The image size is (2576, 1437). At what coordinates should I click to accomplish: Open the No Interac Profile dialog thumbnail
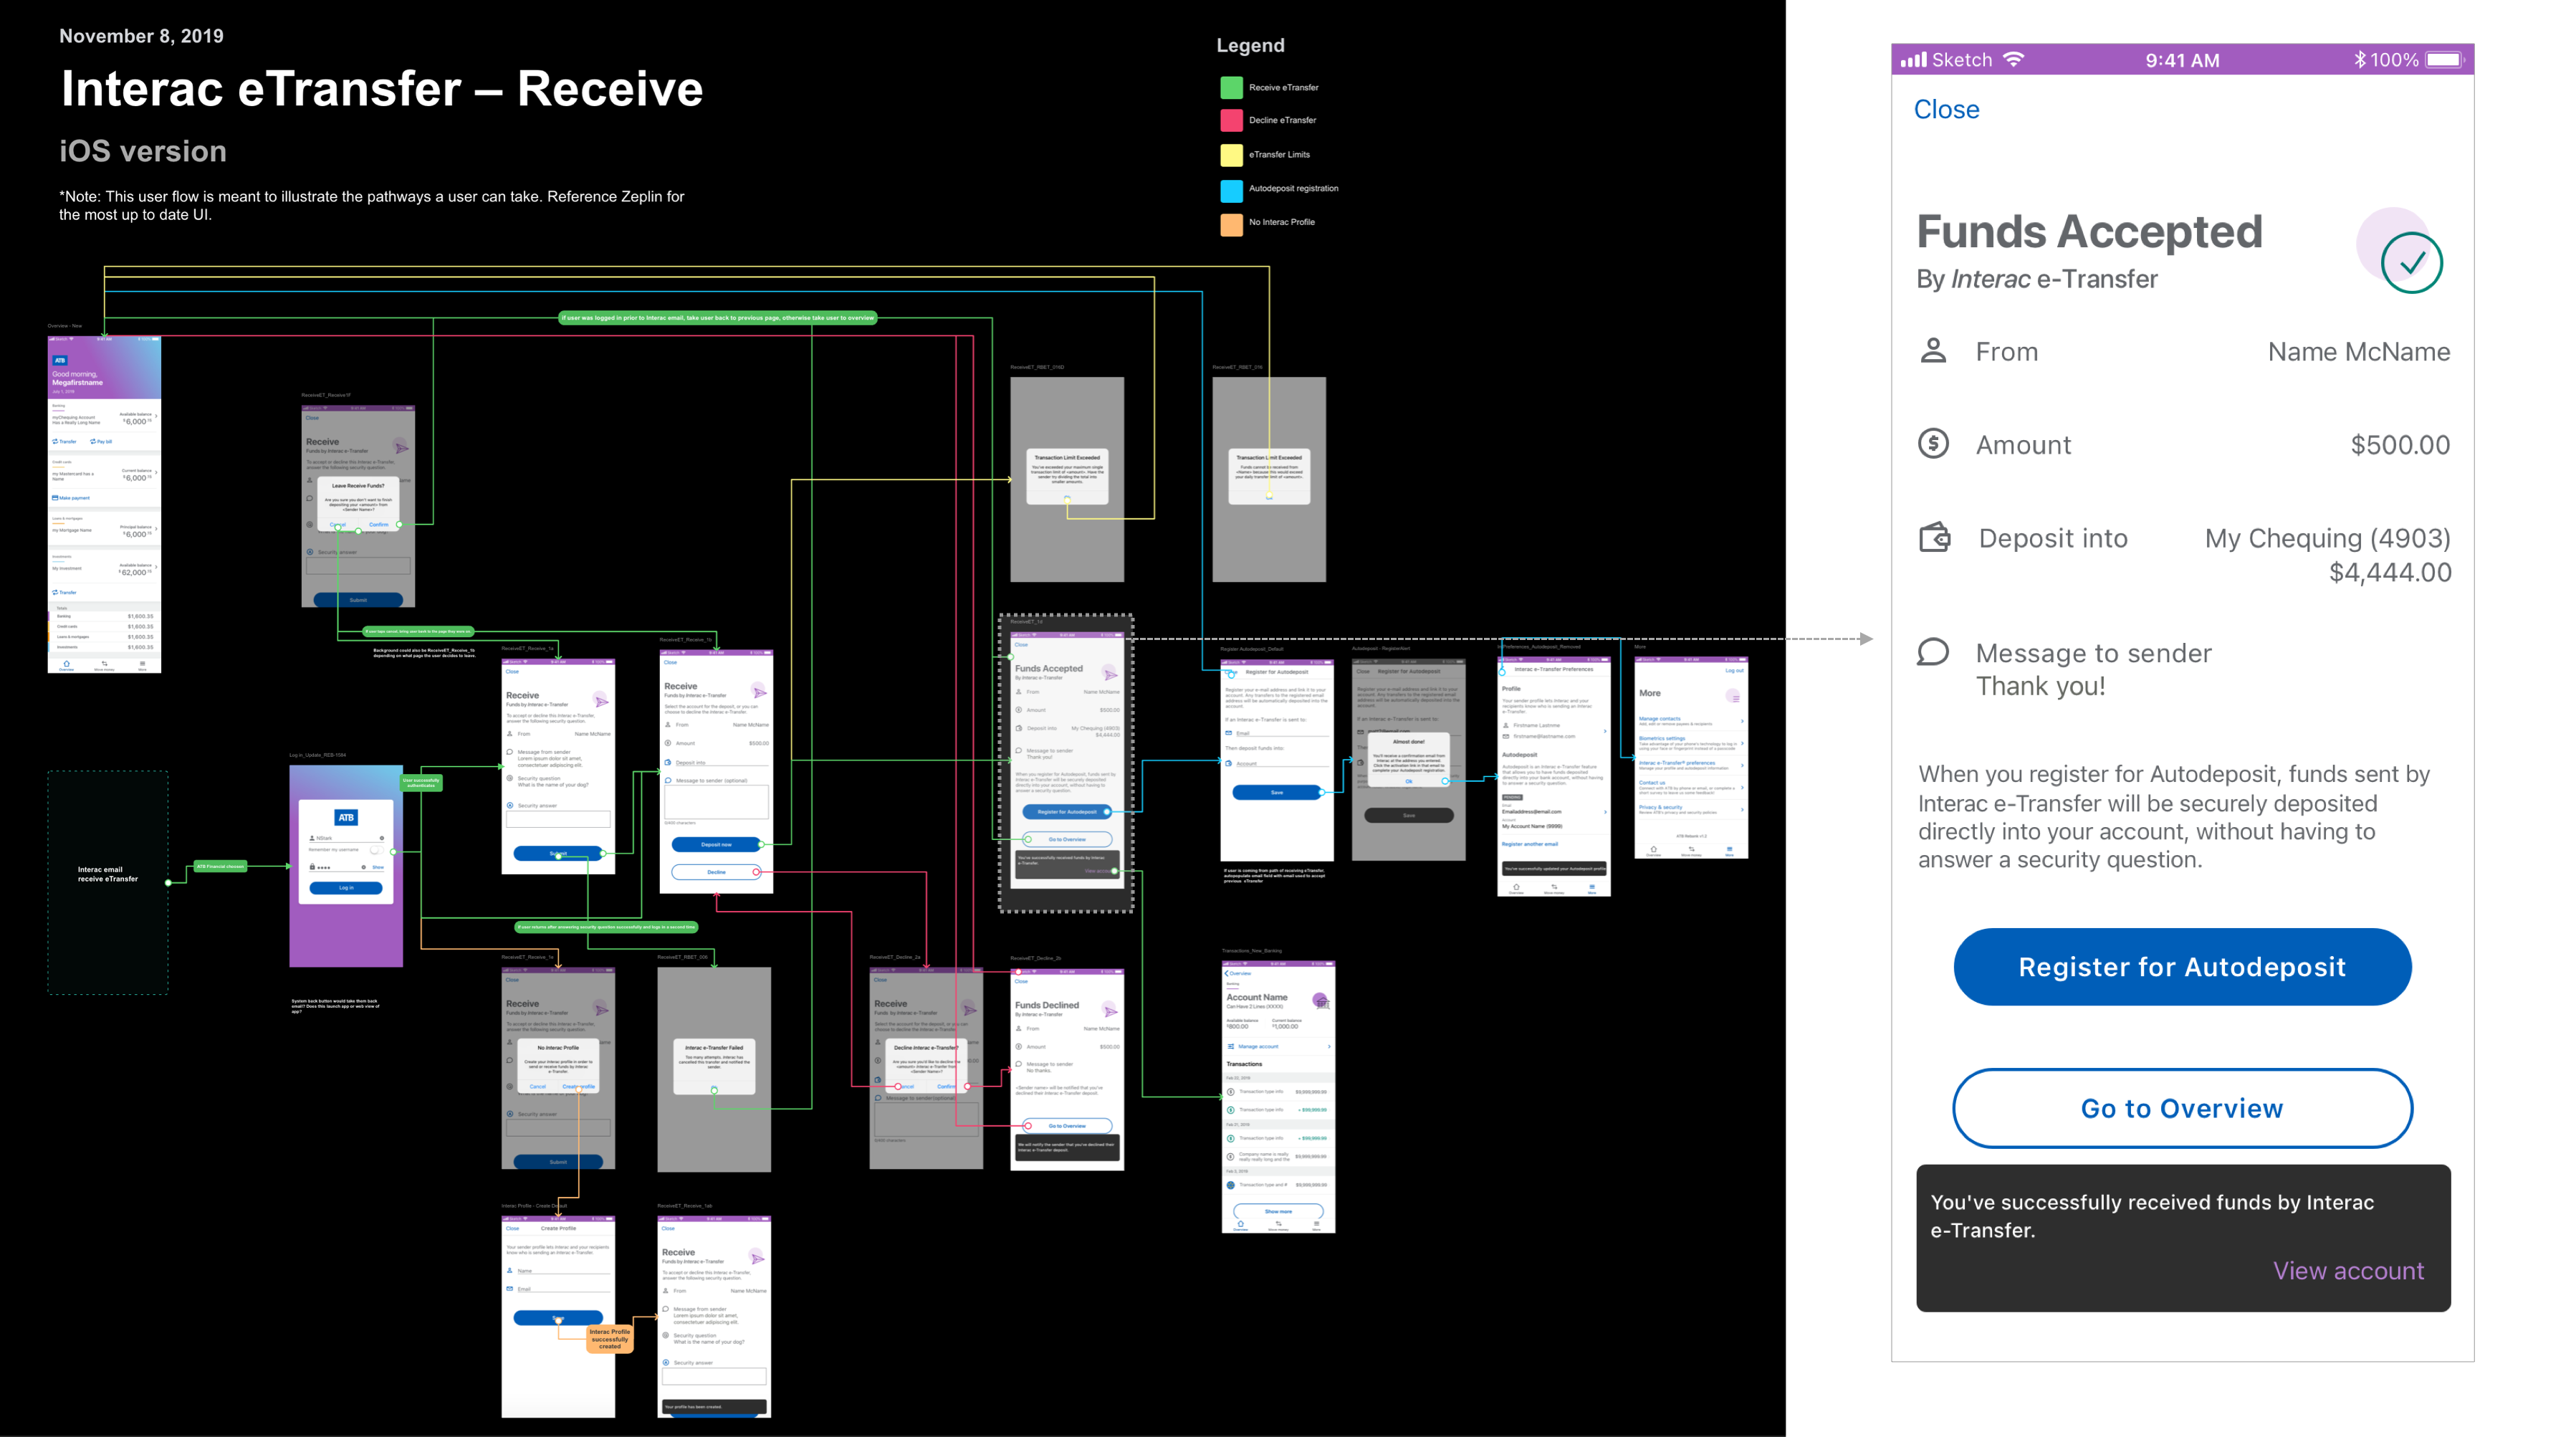pos(558,1068)
